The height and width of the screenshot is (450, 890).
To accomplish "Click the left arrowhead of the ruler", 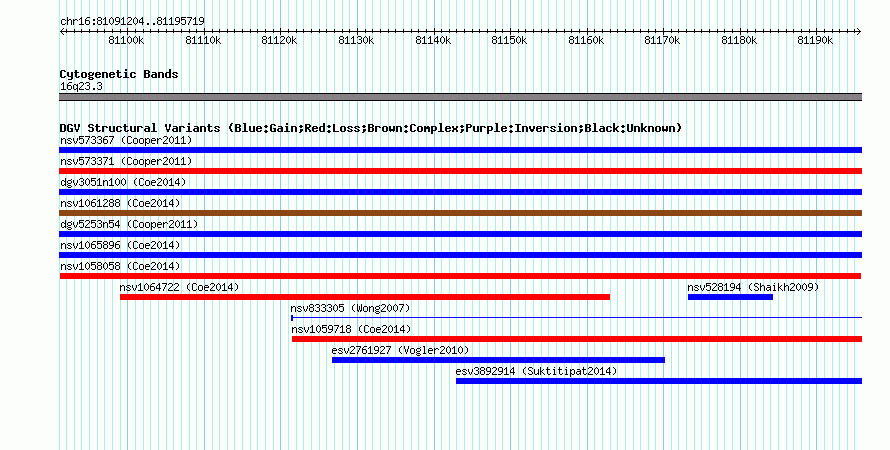I will [x=62, y=32].
